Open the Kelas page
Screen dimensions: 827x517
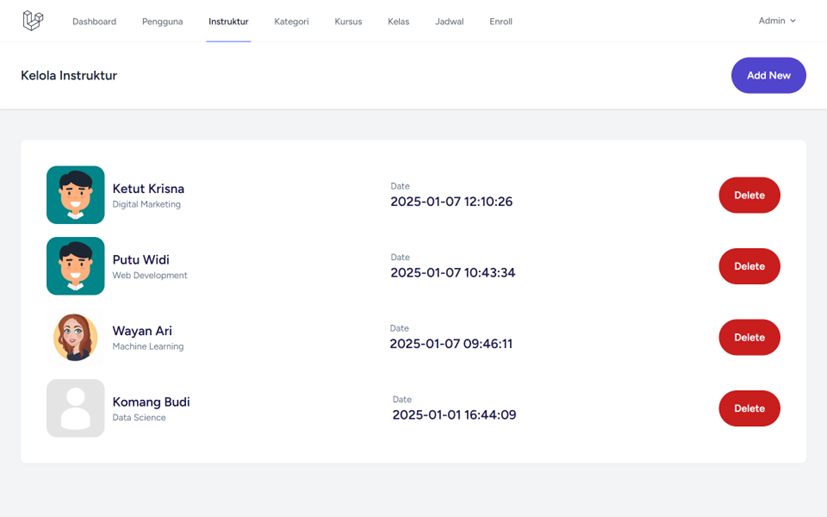pyautogui.click(x=398, y=22)
